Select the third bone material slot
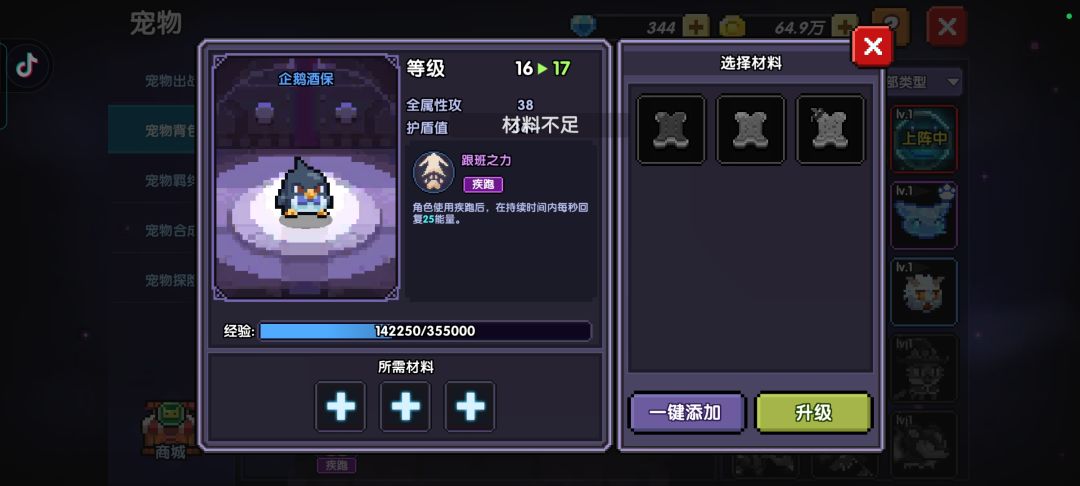1080x486 pixels. [x=831, y=129]
